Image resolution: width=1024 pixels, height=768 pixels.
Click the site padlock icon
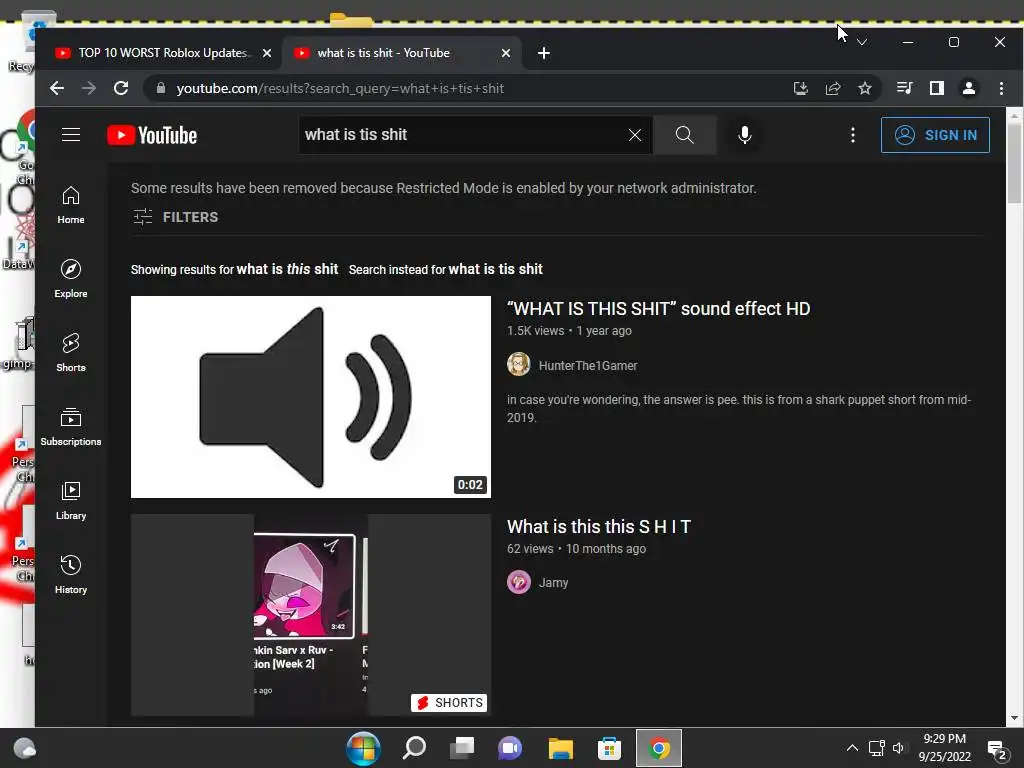pyautogui.click(x=160, y=88)
